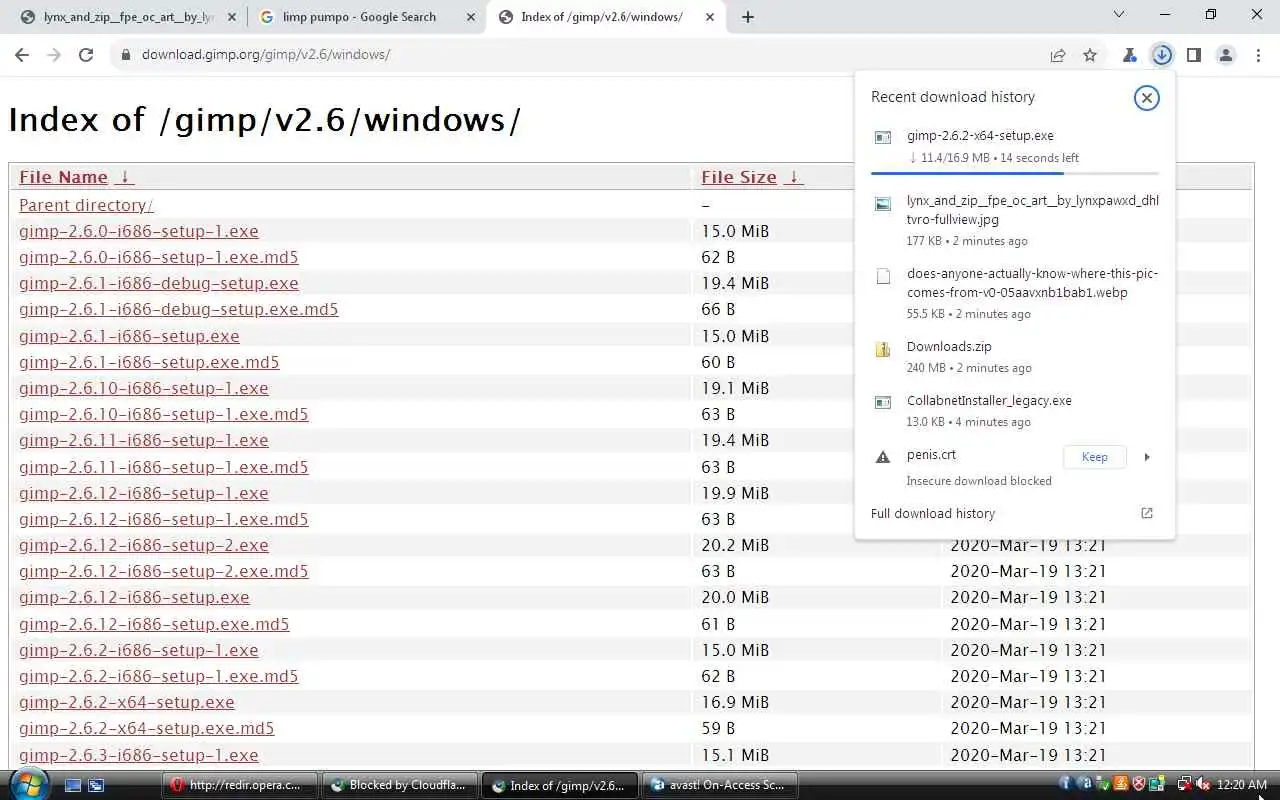Download gimp-2.6.0-i686-setup-1.exe
This screenshot has height=800, width=1280.
139,231
